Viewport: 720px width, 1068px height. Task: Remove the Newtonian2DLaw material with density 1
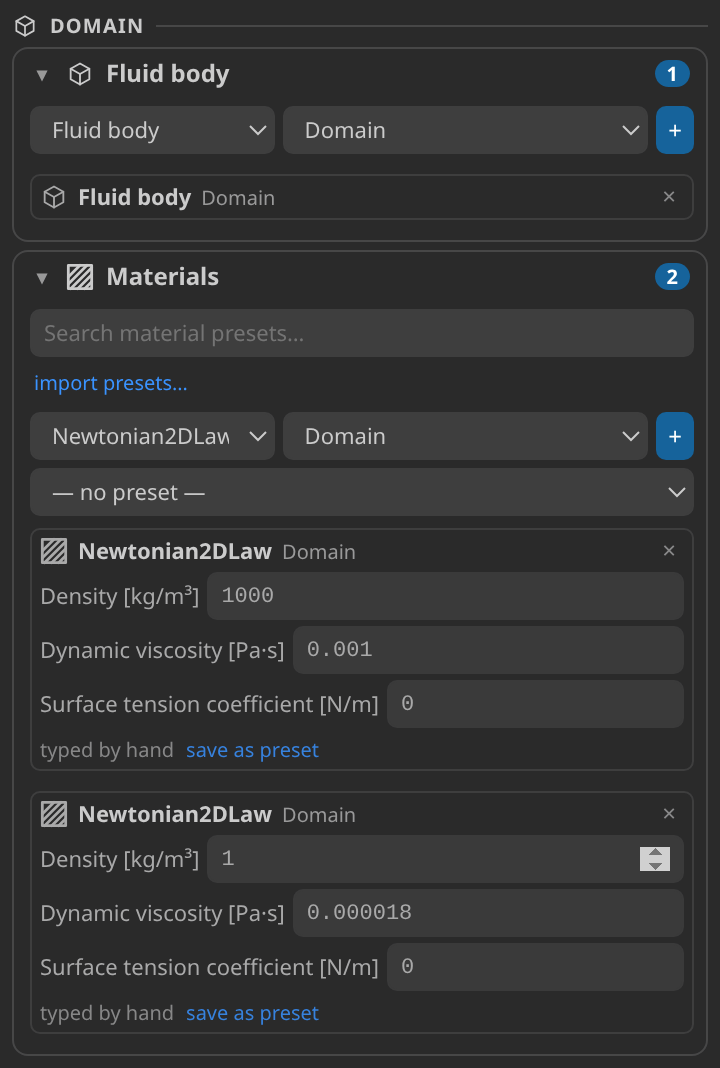[x=669, y=813]
